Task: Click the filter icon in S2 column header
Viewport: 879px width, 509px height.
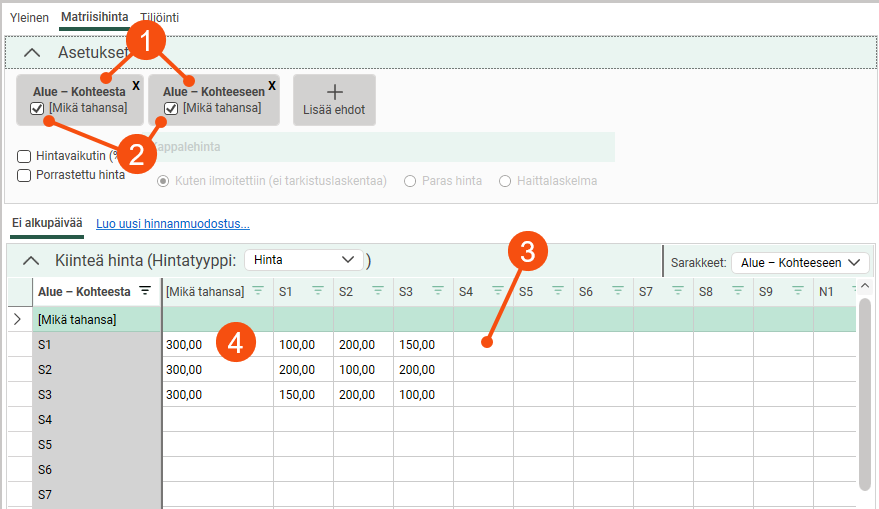Action: pyautogui.click(x=378, y=291)
